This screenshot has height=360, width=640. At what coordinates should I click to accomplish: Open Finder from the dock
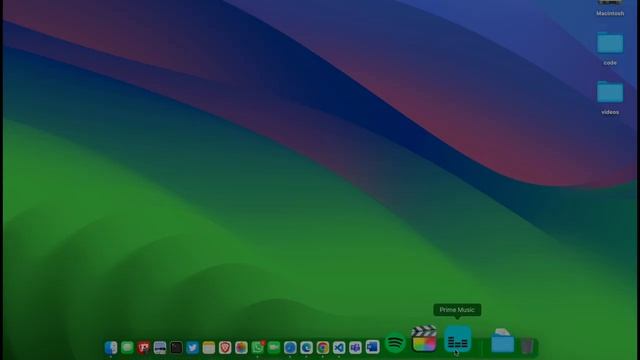(x=111, y=347)
